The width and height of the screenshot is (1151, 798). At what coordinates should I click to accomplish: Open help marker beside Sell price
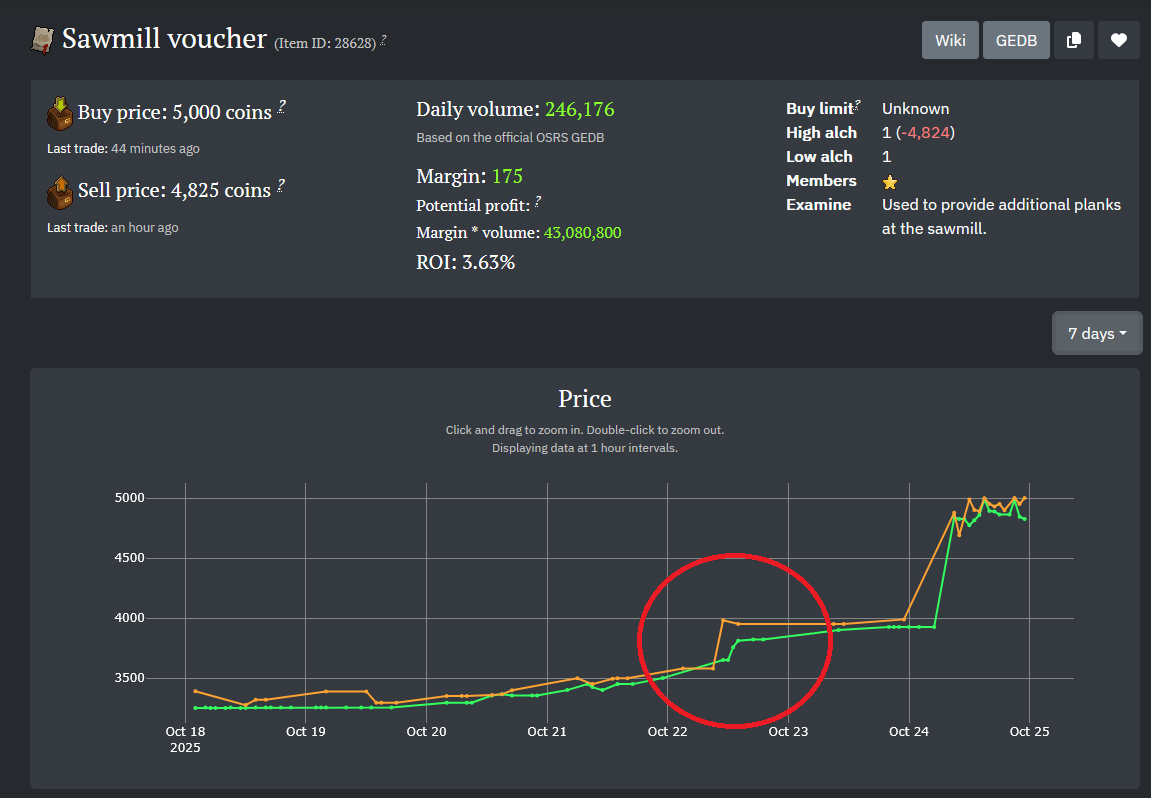pyautogui.click(x=280, y=186)
